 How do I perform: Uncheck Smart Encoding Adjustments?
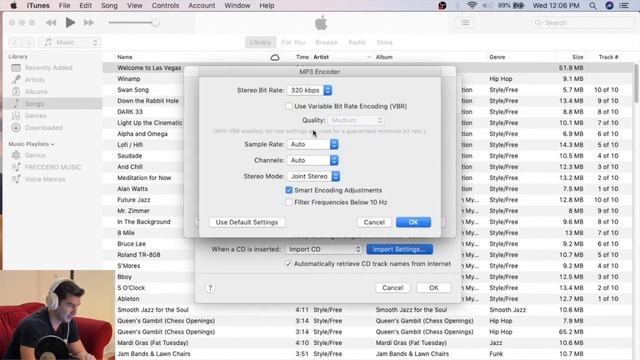(289, 190)
